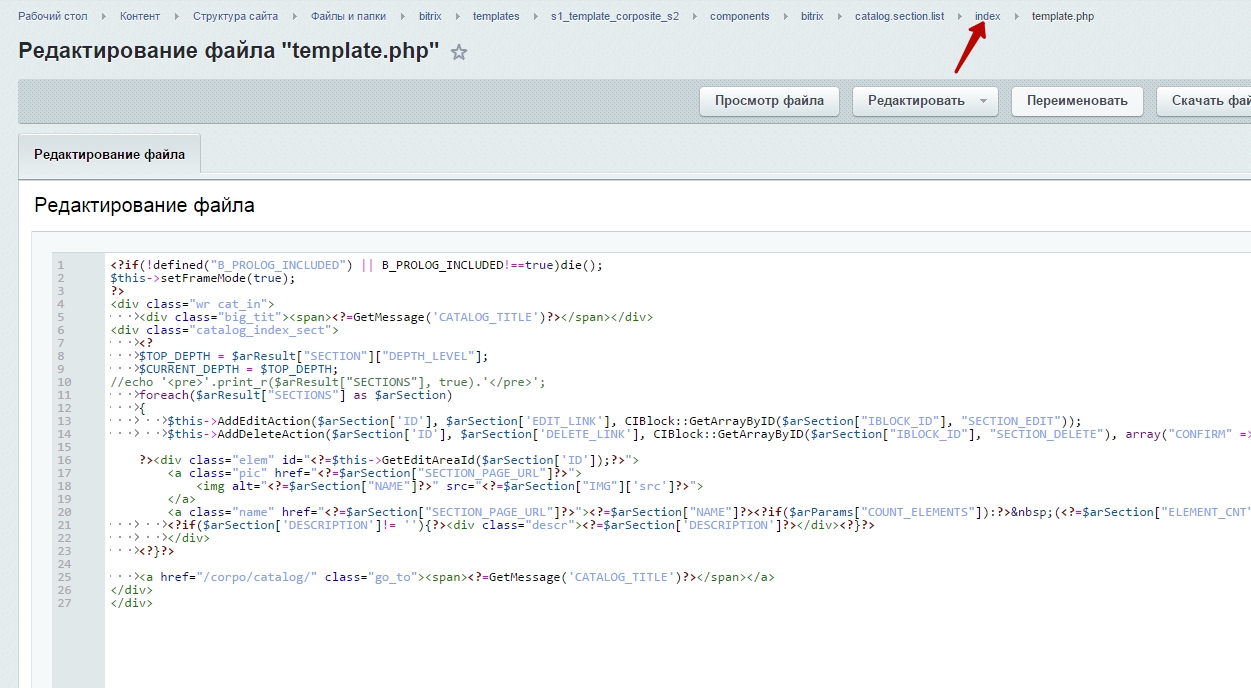This screenshot has height=688, width=1251.
Task: Select the Редактирование файла tab
Action: (109, 155)
